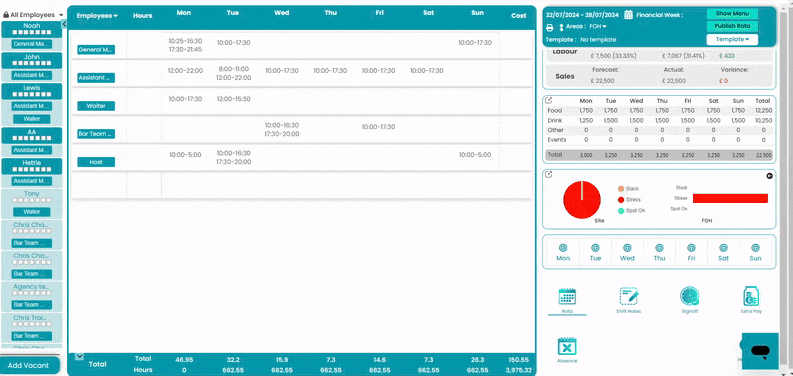Screen dimensions: 793x376
Task: Open the All Employees filter dropdown
Action: [x=34, y=15]
